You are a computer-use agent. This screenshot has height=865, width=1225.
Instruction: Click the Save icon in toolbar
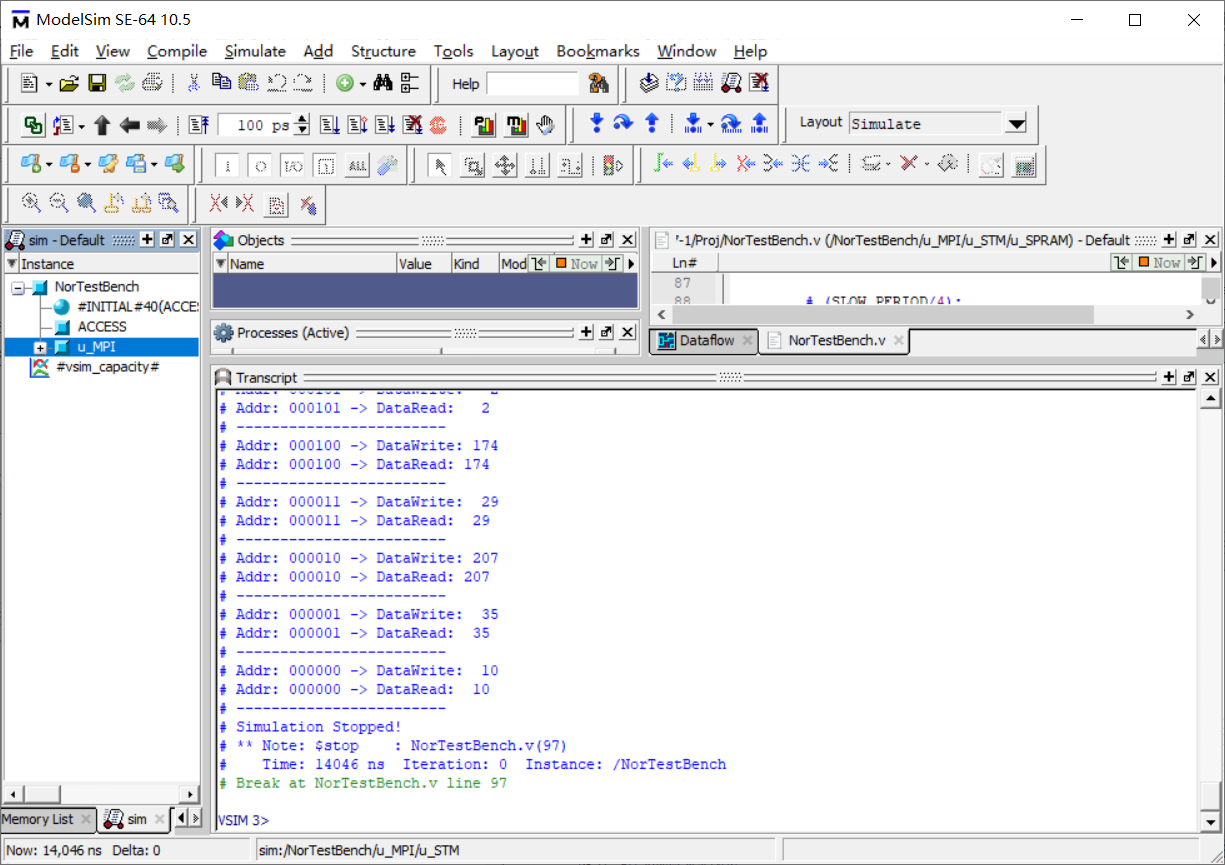click(x=97, y=84)
